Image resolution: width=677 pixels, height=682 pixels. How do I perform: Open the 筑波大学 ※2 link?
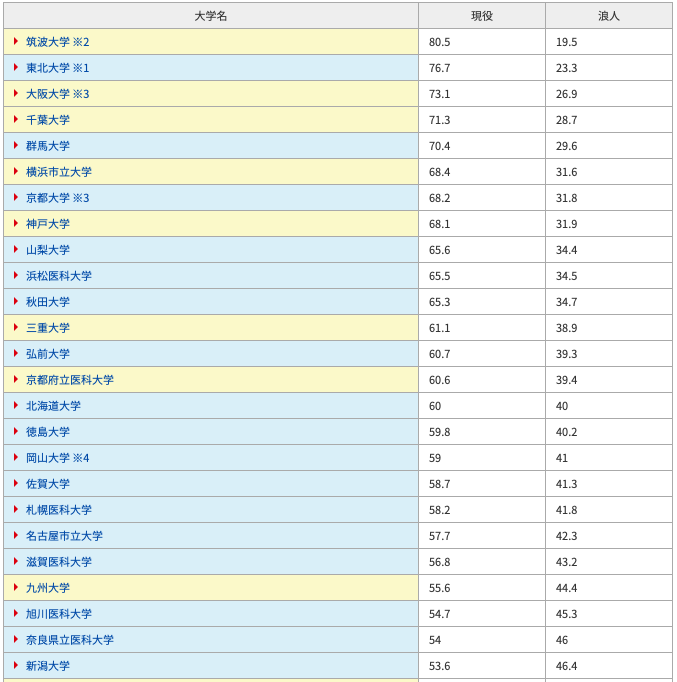click(57, 42)
